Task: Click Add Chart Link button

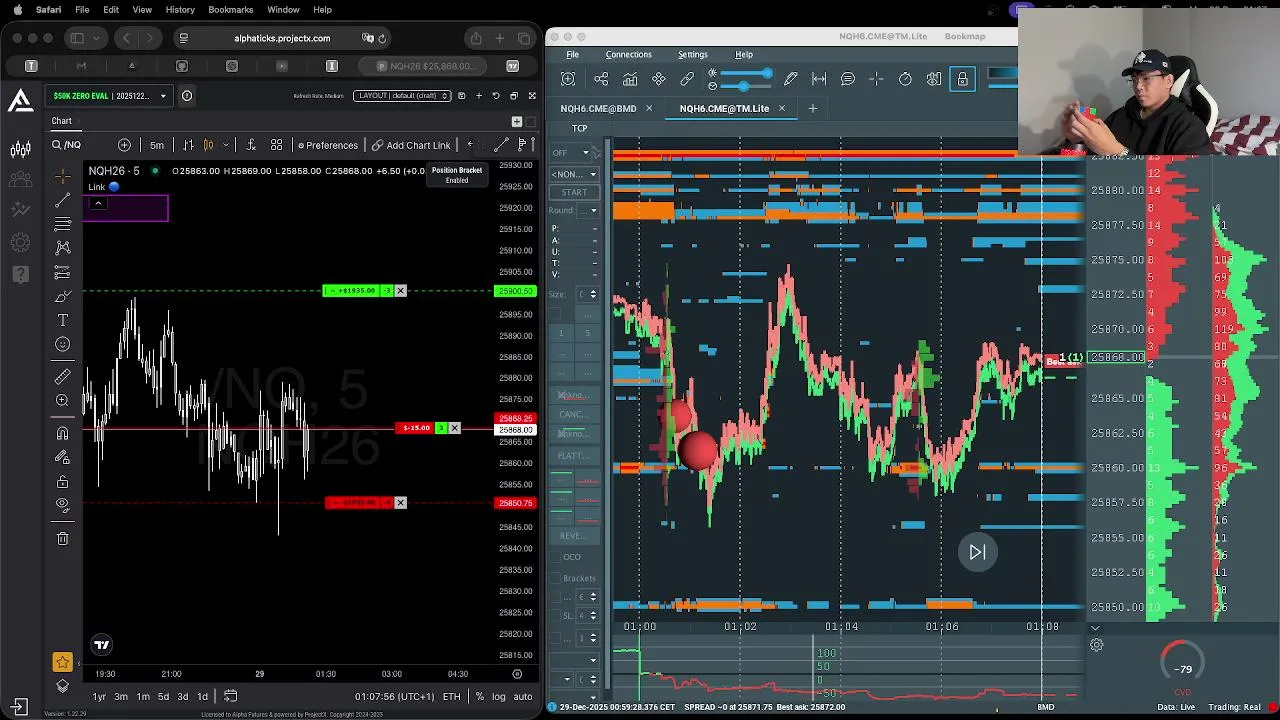Action: coord(411,145)
